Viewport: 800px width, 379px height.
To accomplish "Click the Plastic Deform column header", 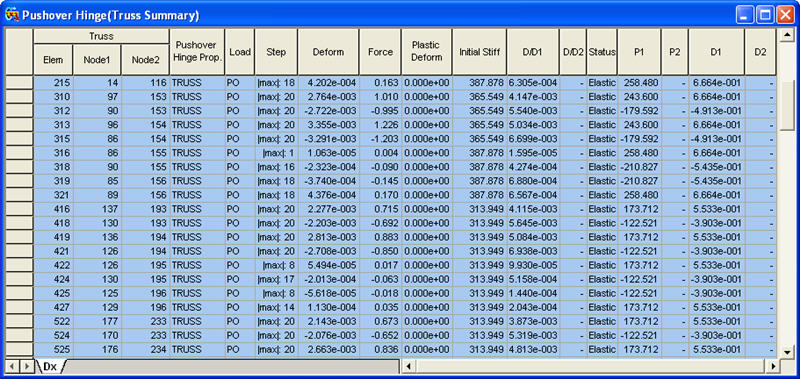I will (x=427, y=52).
